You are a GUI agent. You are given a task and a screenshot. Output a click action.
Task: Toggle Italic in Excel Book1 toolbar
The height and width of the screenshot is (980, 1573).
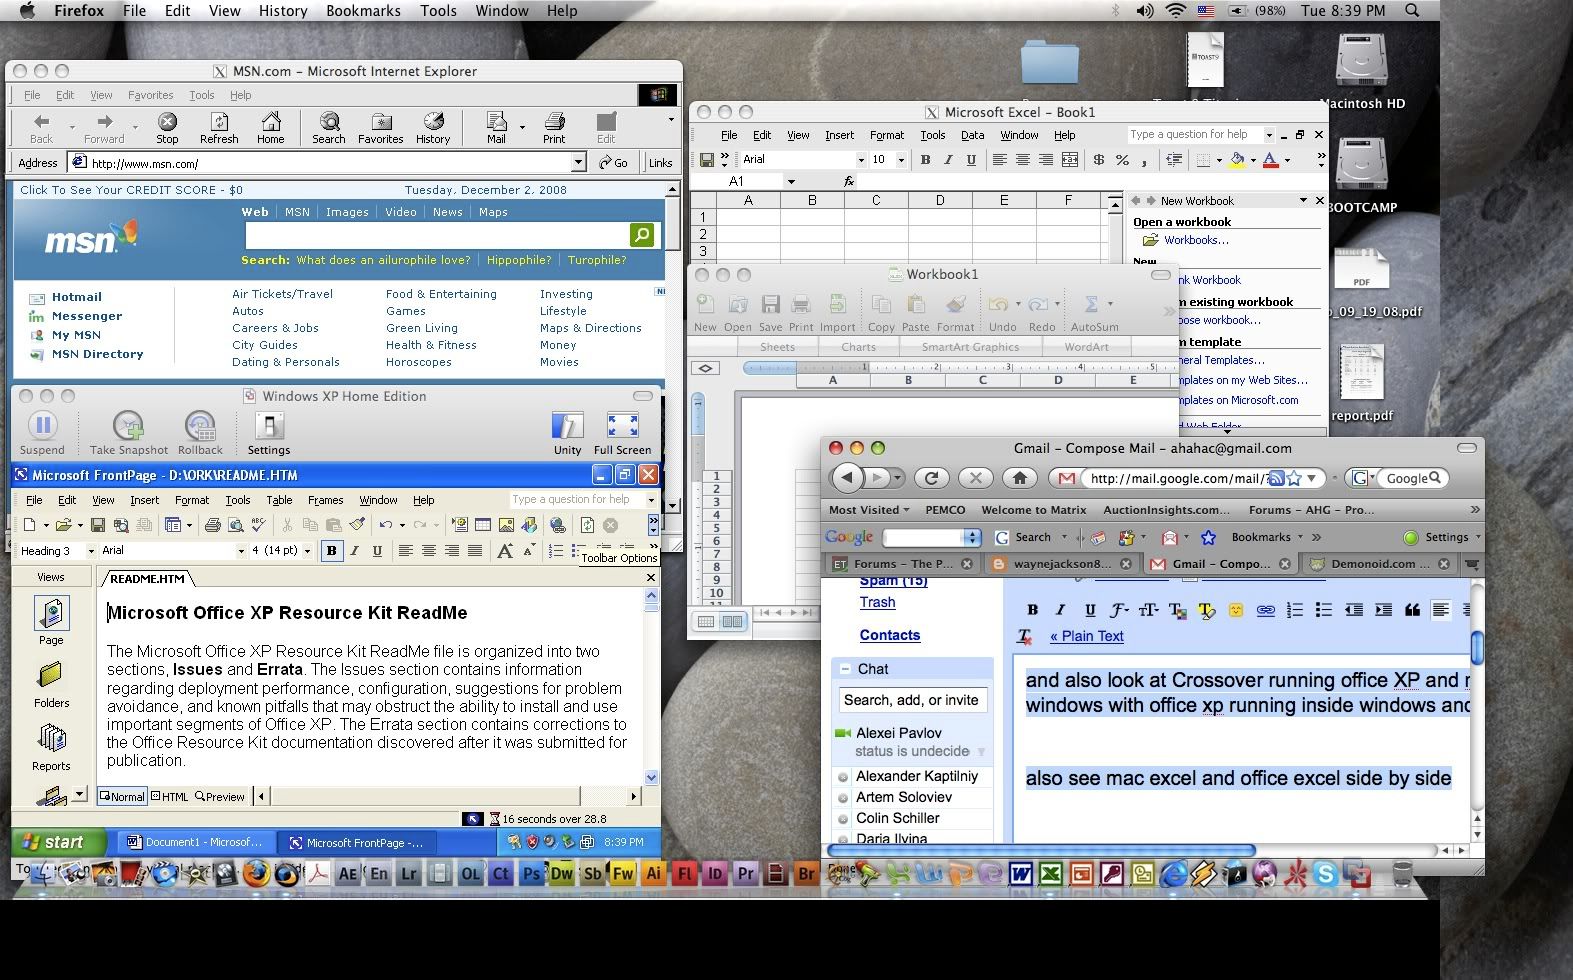(948, 160)
